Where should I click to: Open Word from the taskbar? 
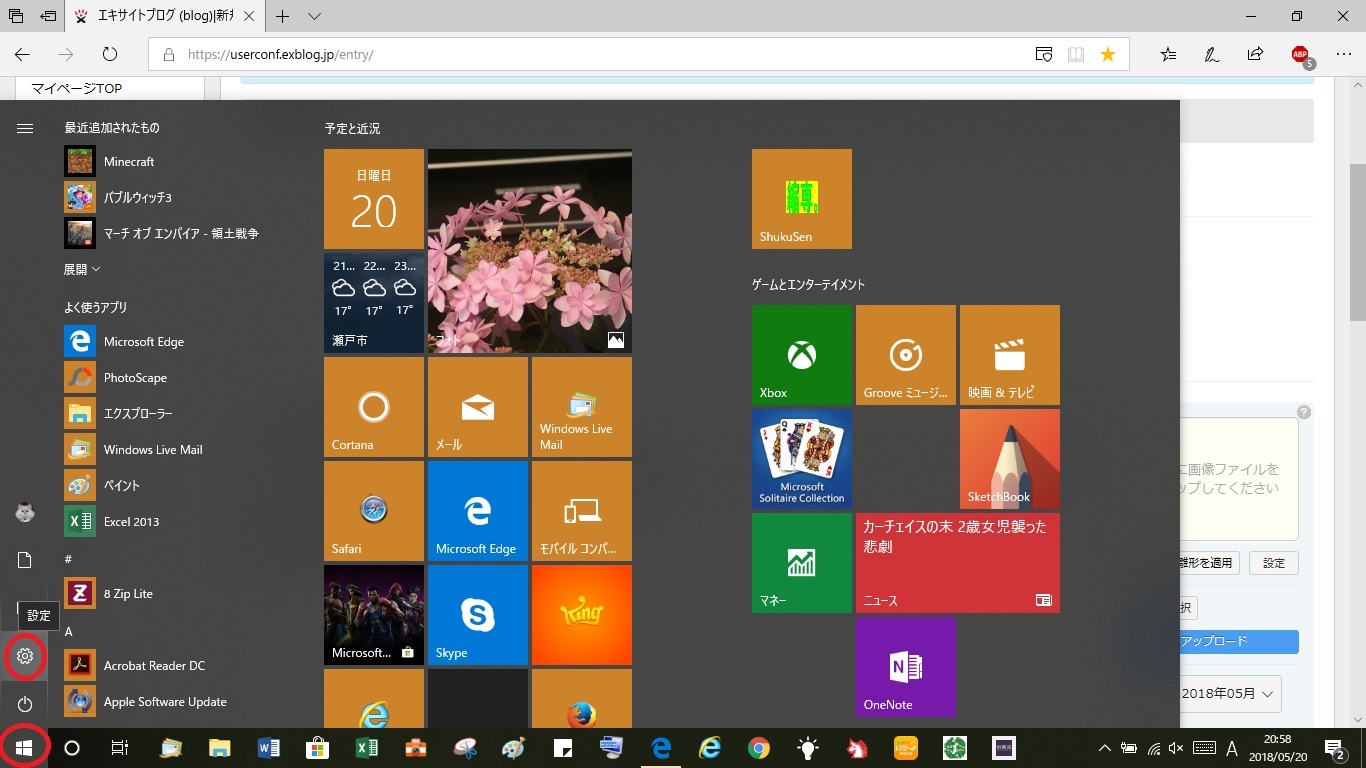269,748
